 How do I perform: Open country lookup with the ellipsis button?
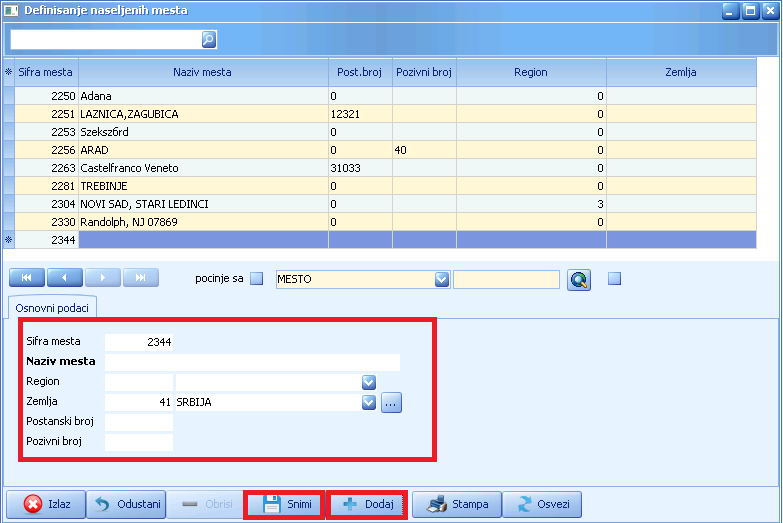392,402
